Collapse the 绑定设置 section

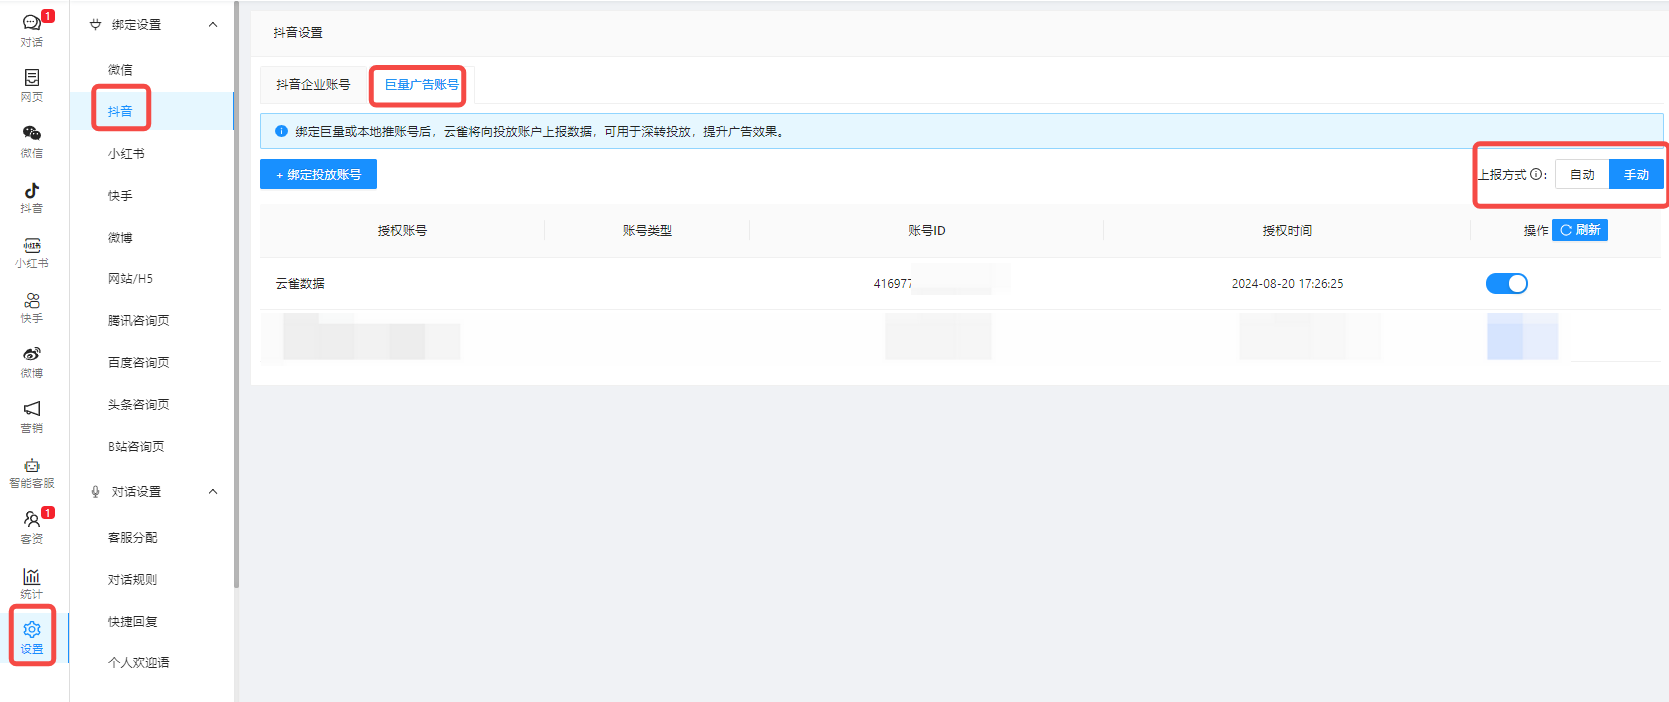[x=213, y=25]
